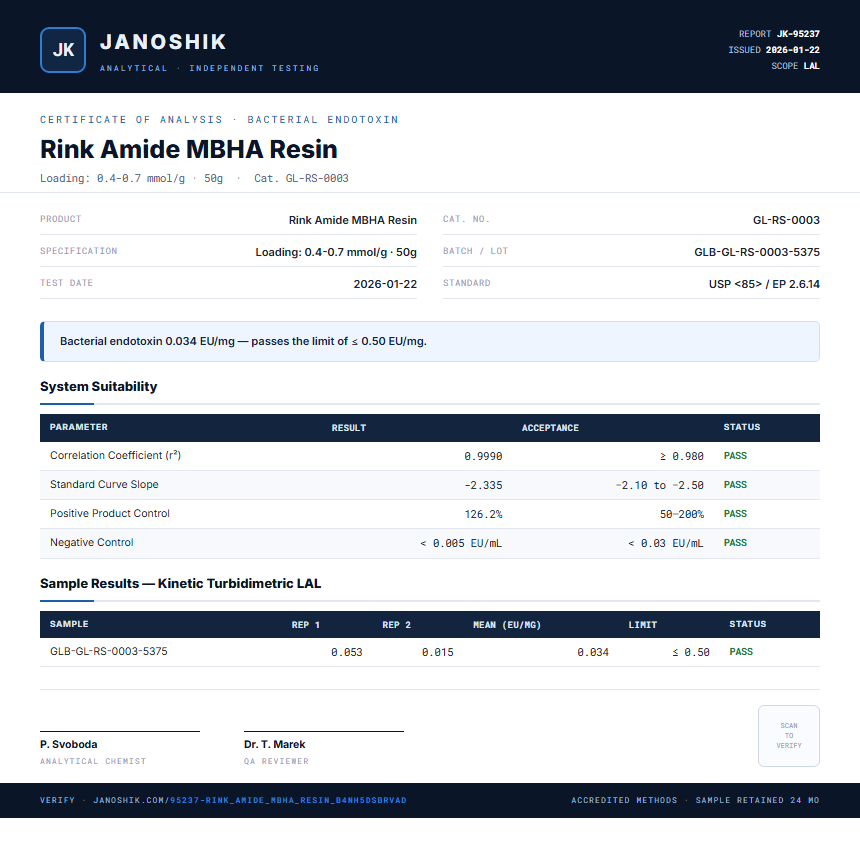
Task: Open the janoshik.com verify link
Action: pos(250,800)
